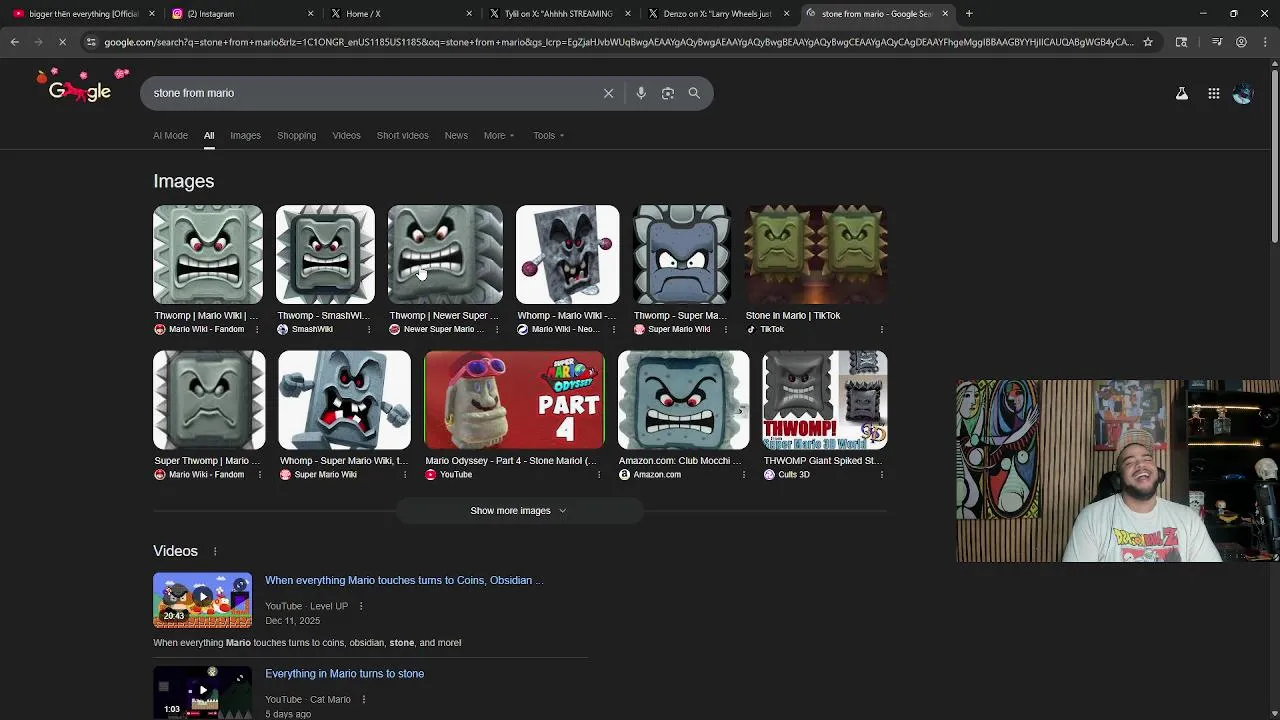Stop loading the page
Viewport: 1280px width, 720px height.
pyautogui.click(x=62, y=42)
